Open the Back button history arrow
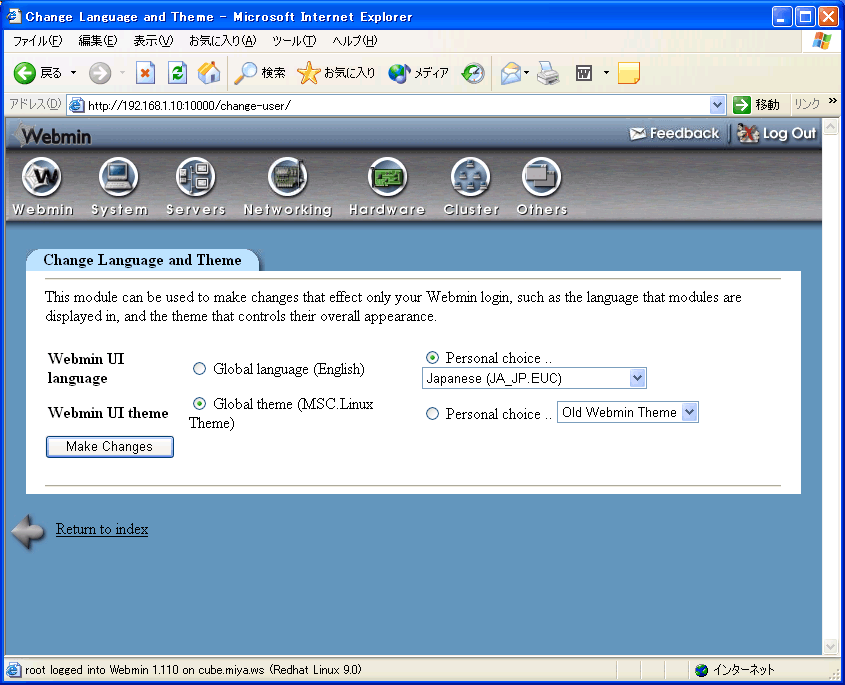Screen dimensions: 845x685 point(73,73)
